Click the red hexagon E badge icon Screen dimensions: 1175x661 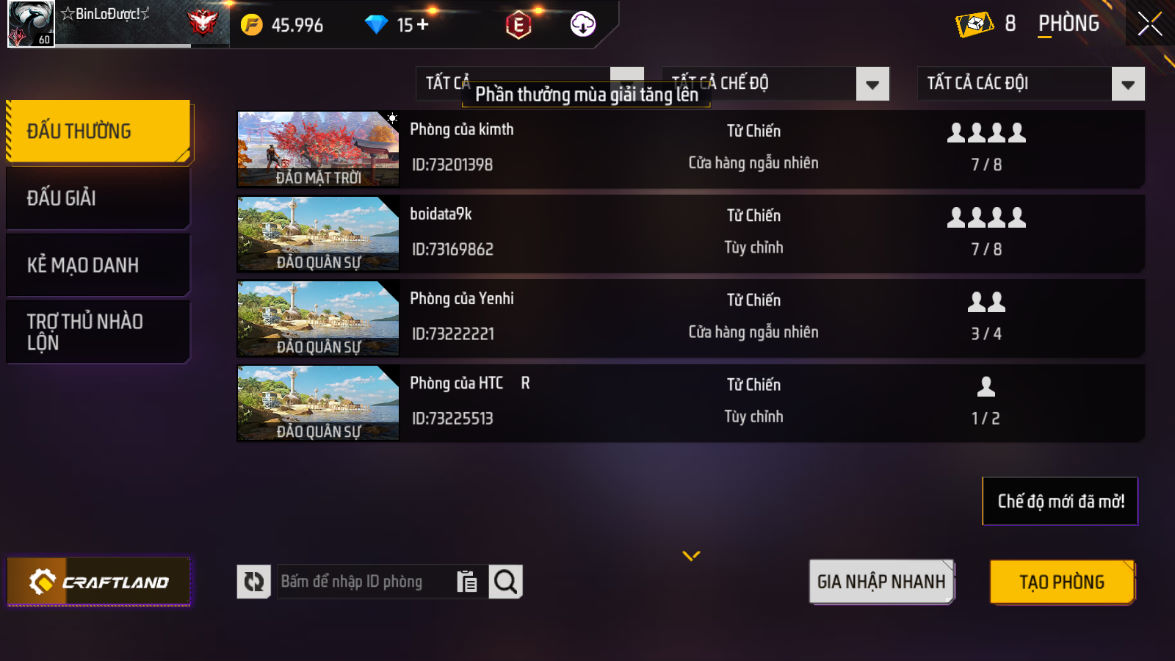(x=518, y=25)
